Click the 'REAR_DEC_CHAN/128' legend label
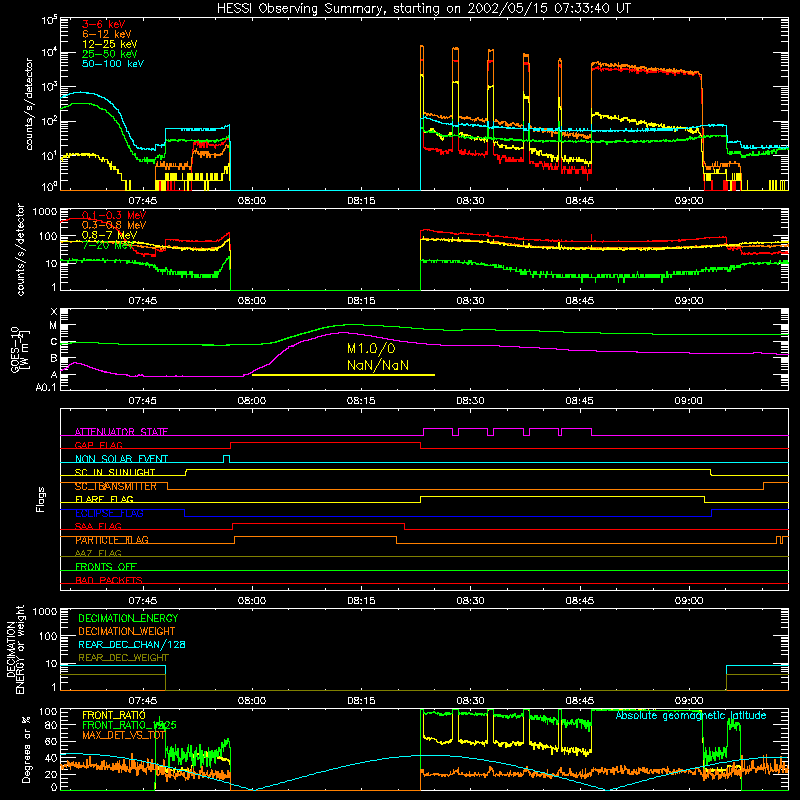 (132, 644)
